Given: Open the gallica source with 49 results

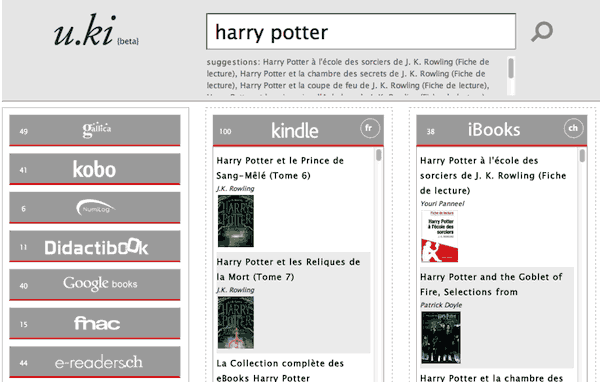Looking at the screenshot, I should (95, 131).
